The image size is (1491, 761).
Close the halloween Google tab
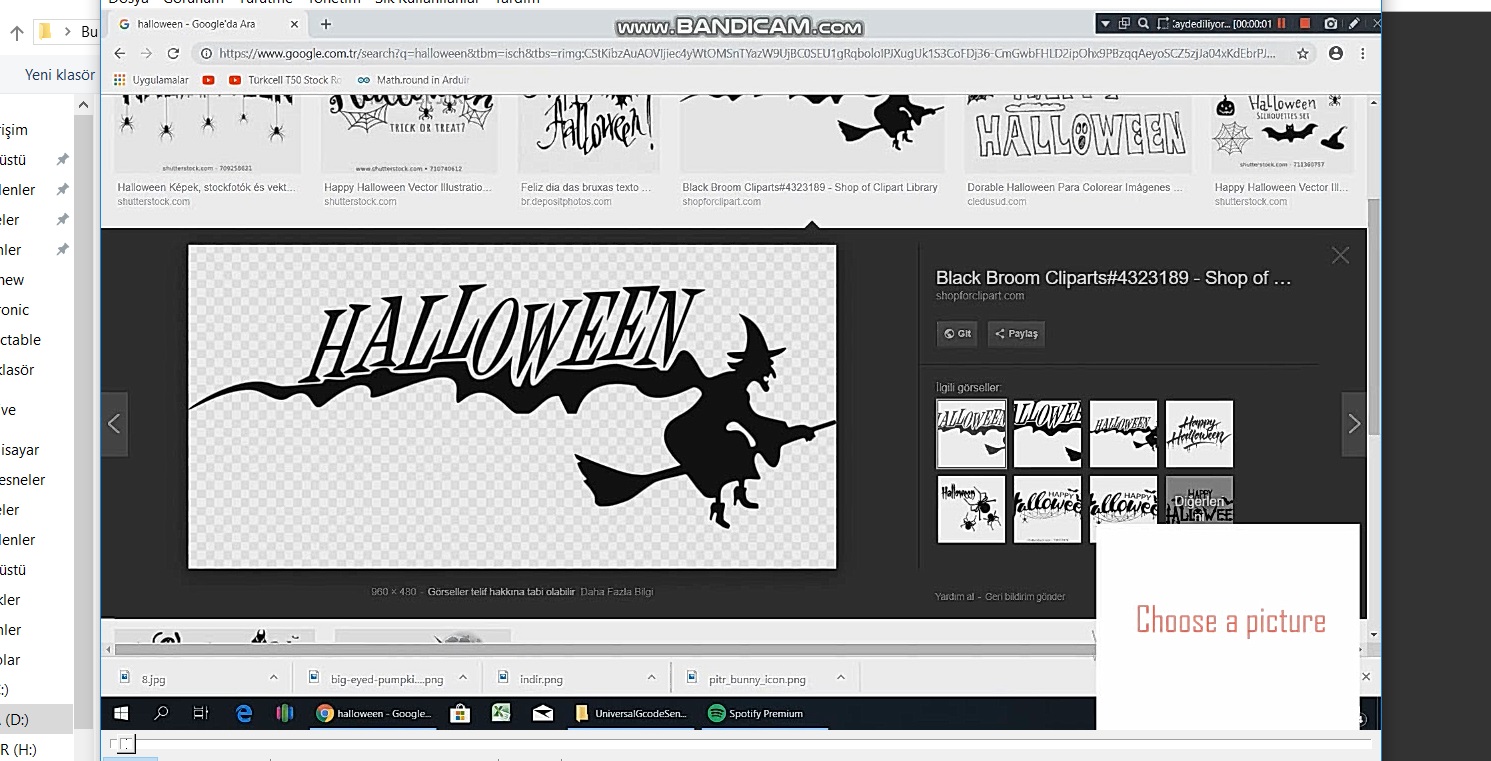[x=295, y=24]
